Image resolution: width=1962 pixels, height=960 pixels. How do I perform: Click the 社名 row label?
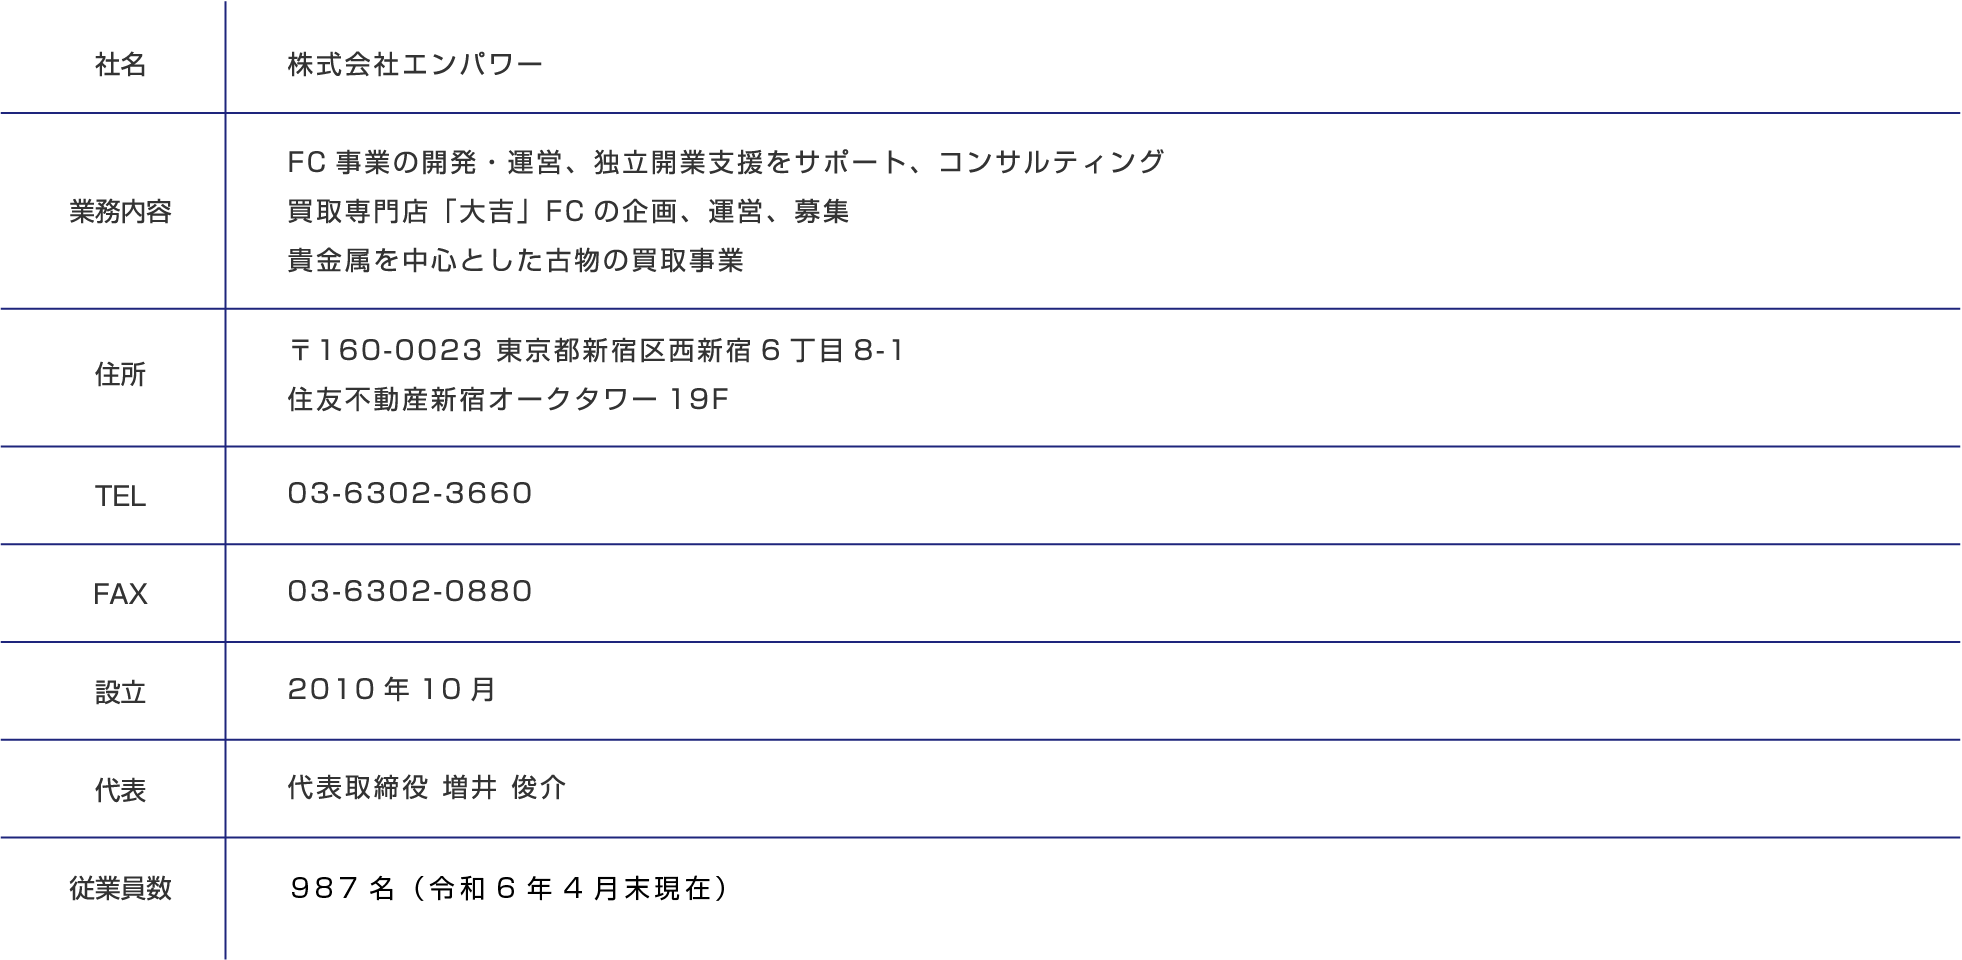tap(120, 65)
